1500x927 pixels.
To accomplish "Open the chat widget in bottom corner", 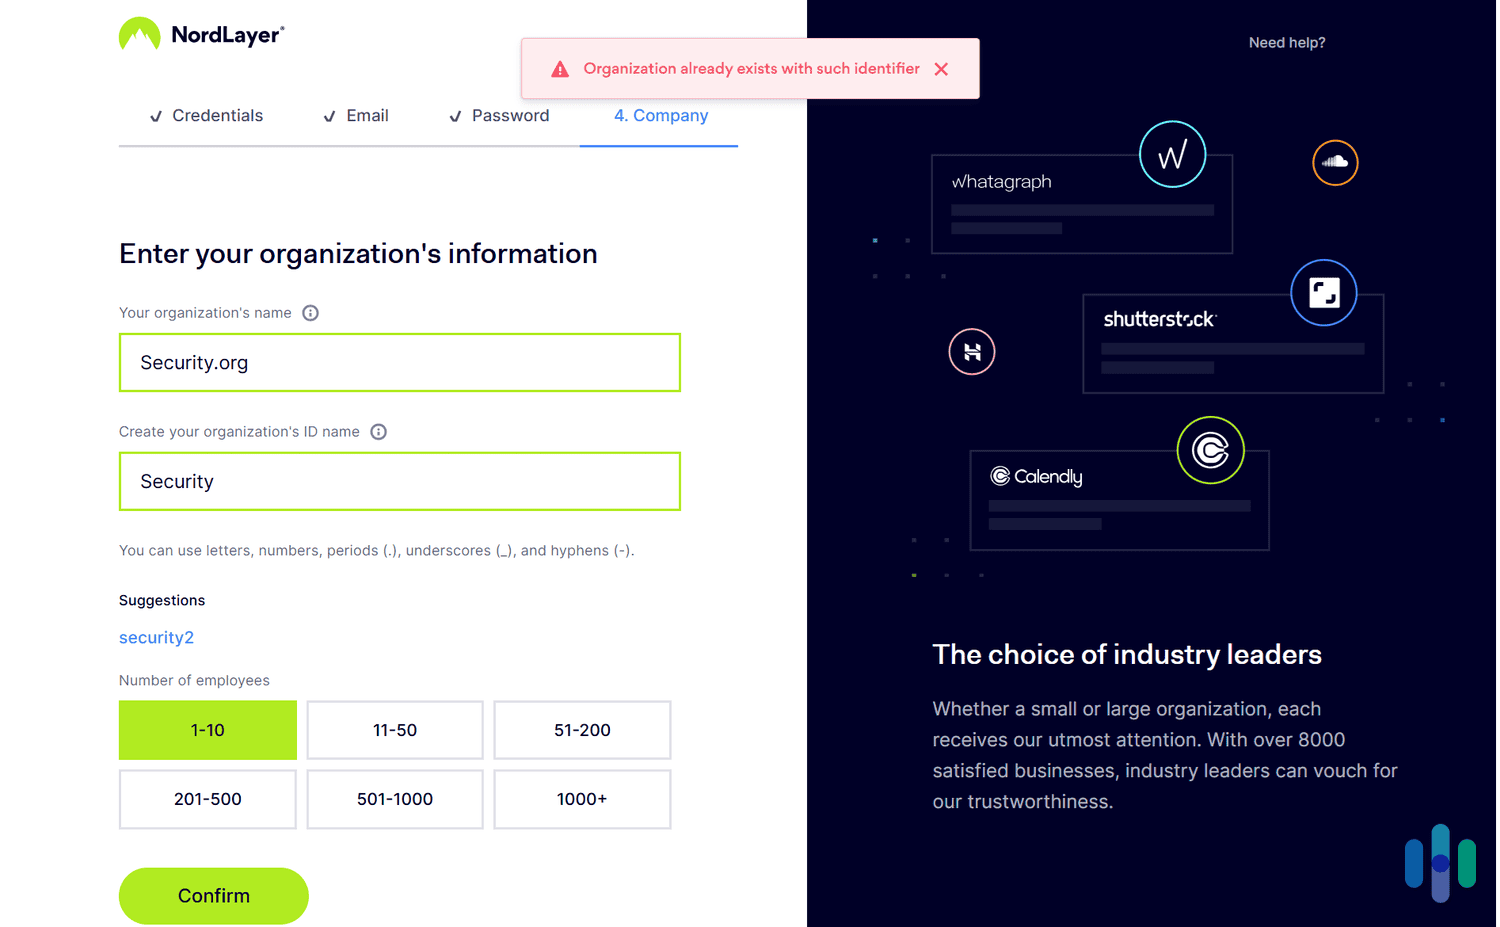I will click(x=1440, y=863).
